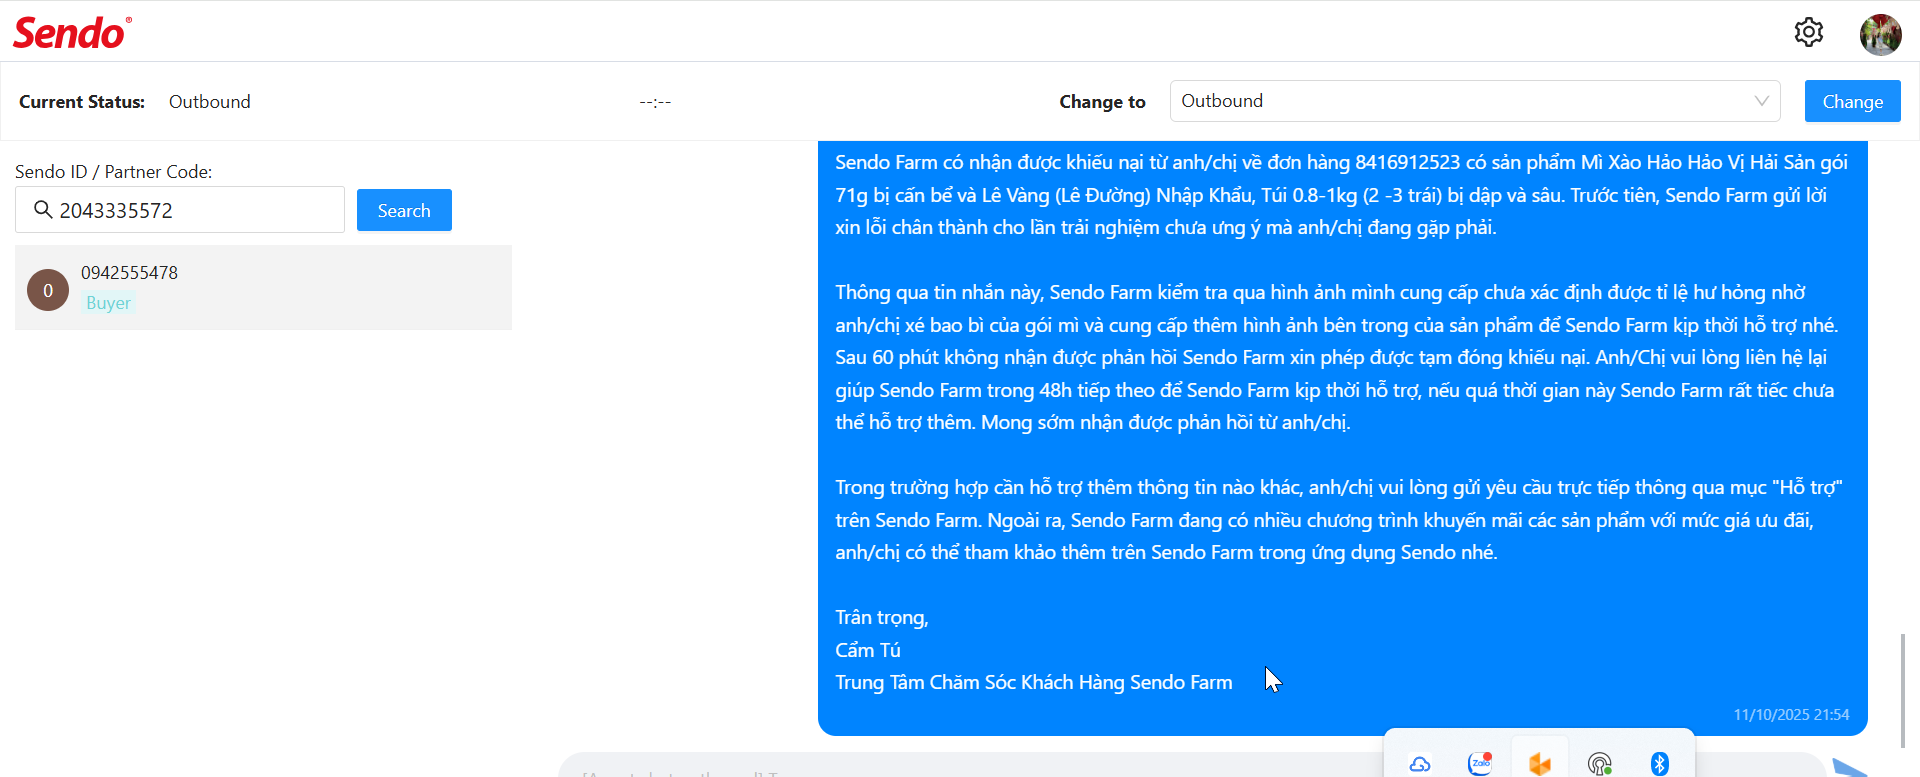Click the --:-- timer text
The height and width of the screenshot is (777, 1920).
[x=655, y=102]
